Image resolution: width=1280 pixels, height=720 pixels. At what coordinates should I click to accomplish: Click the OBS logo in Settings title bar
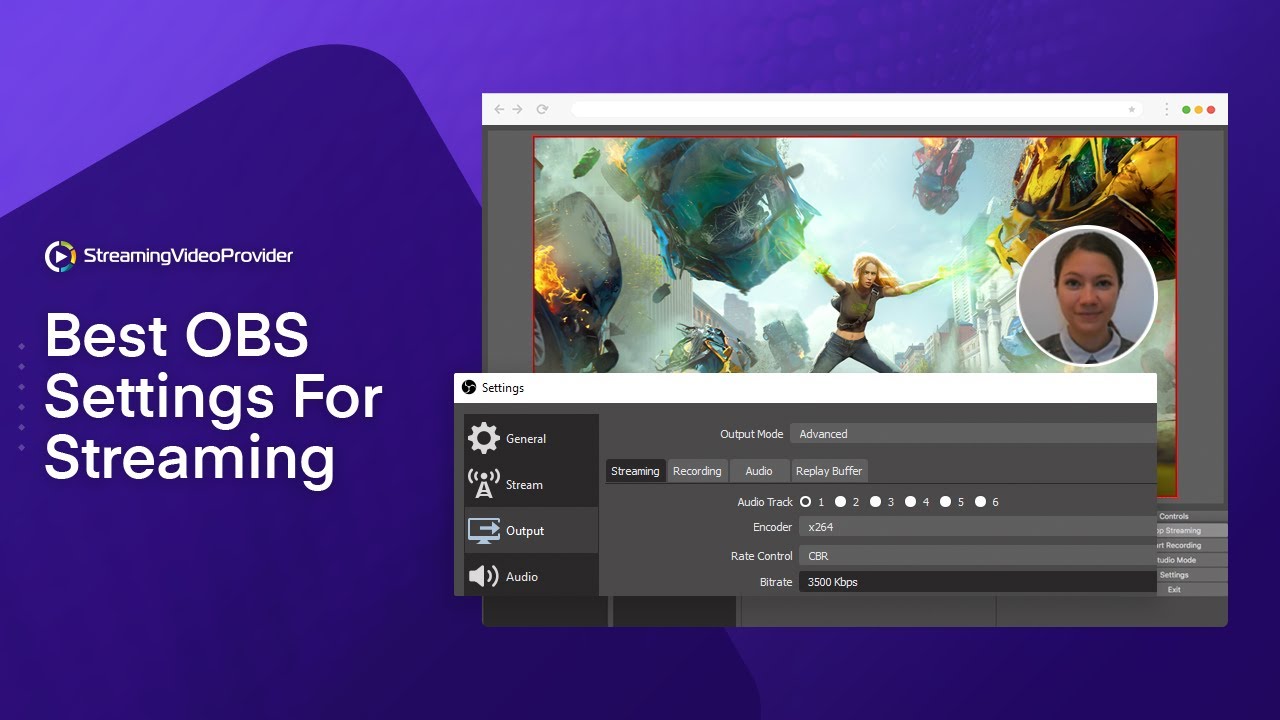pos(468,388)
